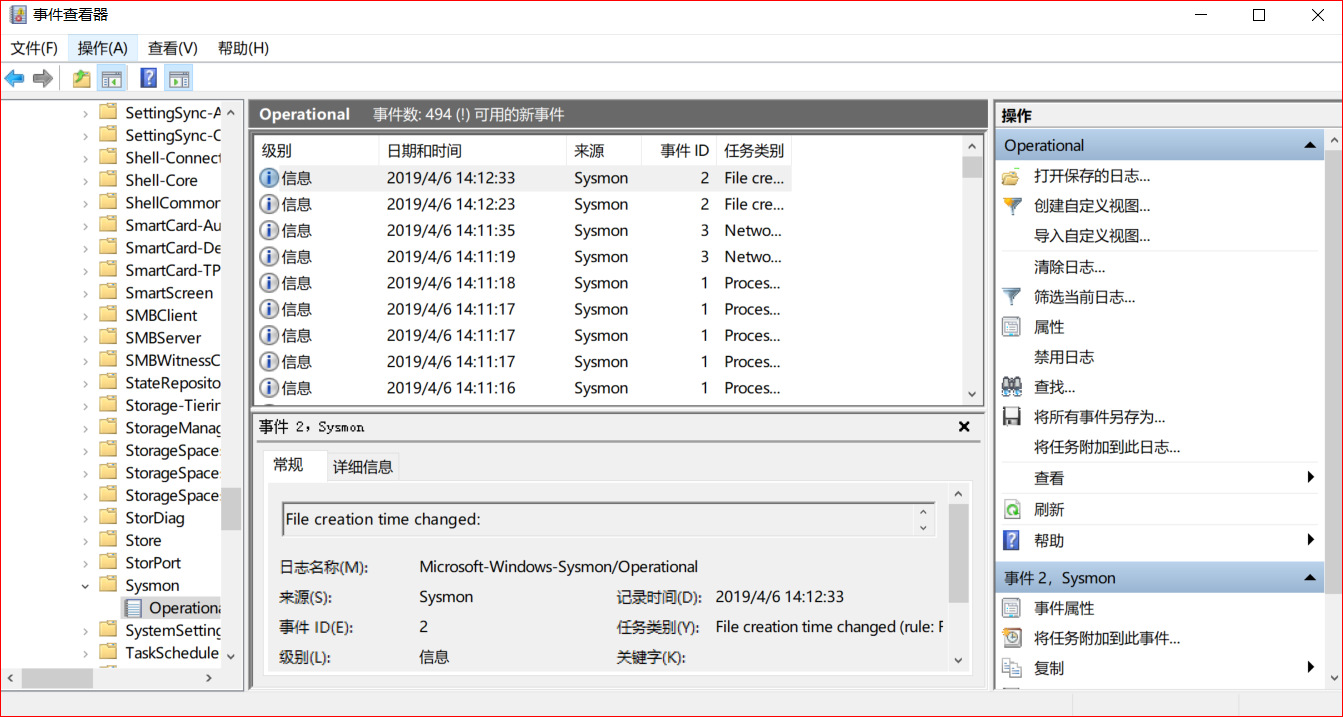Collapse the Sysmon tree node
The height and width of the screenshot is (717, 1343).
click(x=85, y=586)
